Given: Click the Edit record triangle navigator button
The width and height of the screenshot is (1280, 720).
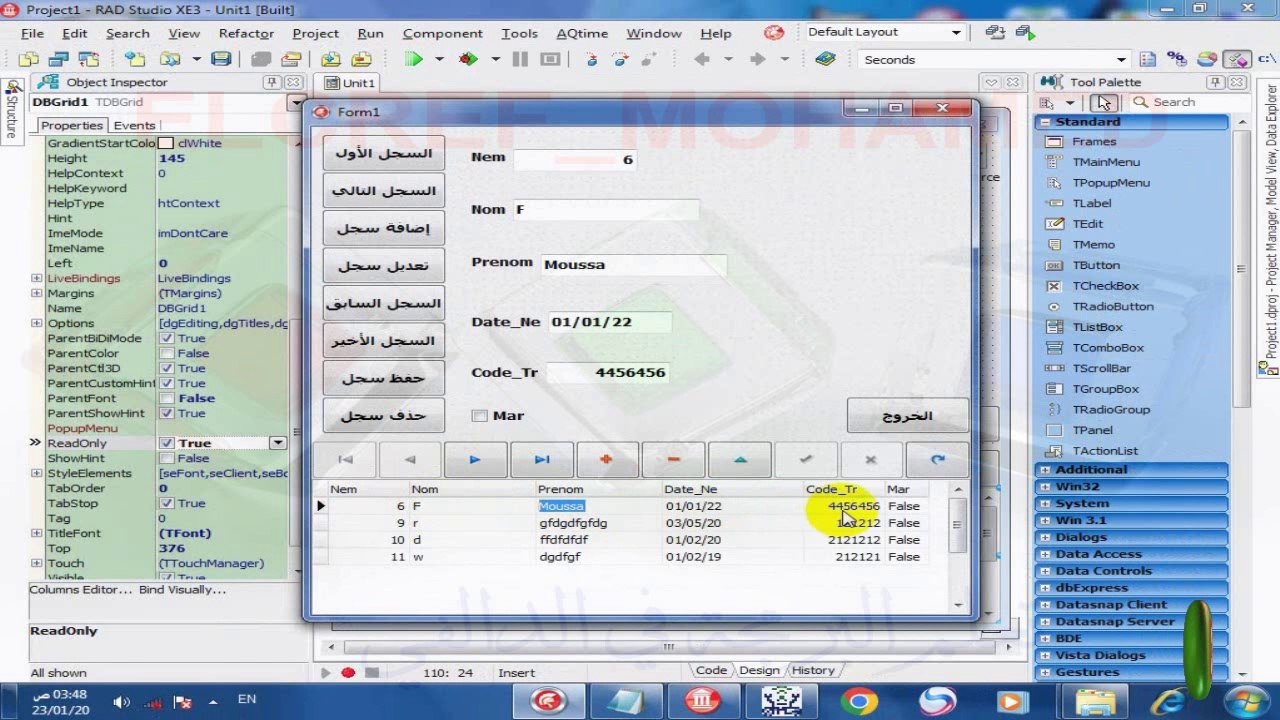Looking at the screenshot, I should [x=739, y=459].
